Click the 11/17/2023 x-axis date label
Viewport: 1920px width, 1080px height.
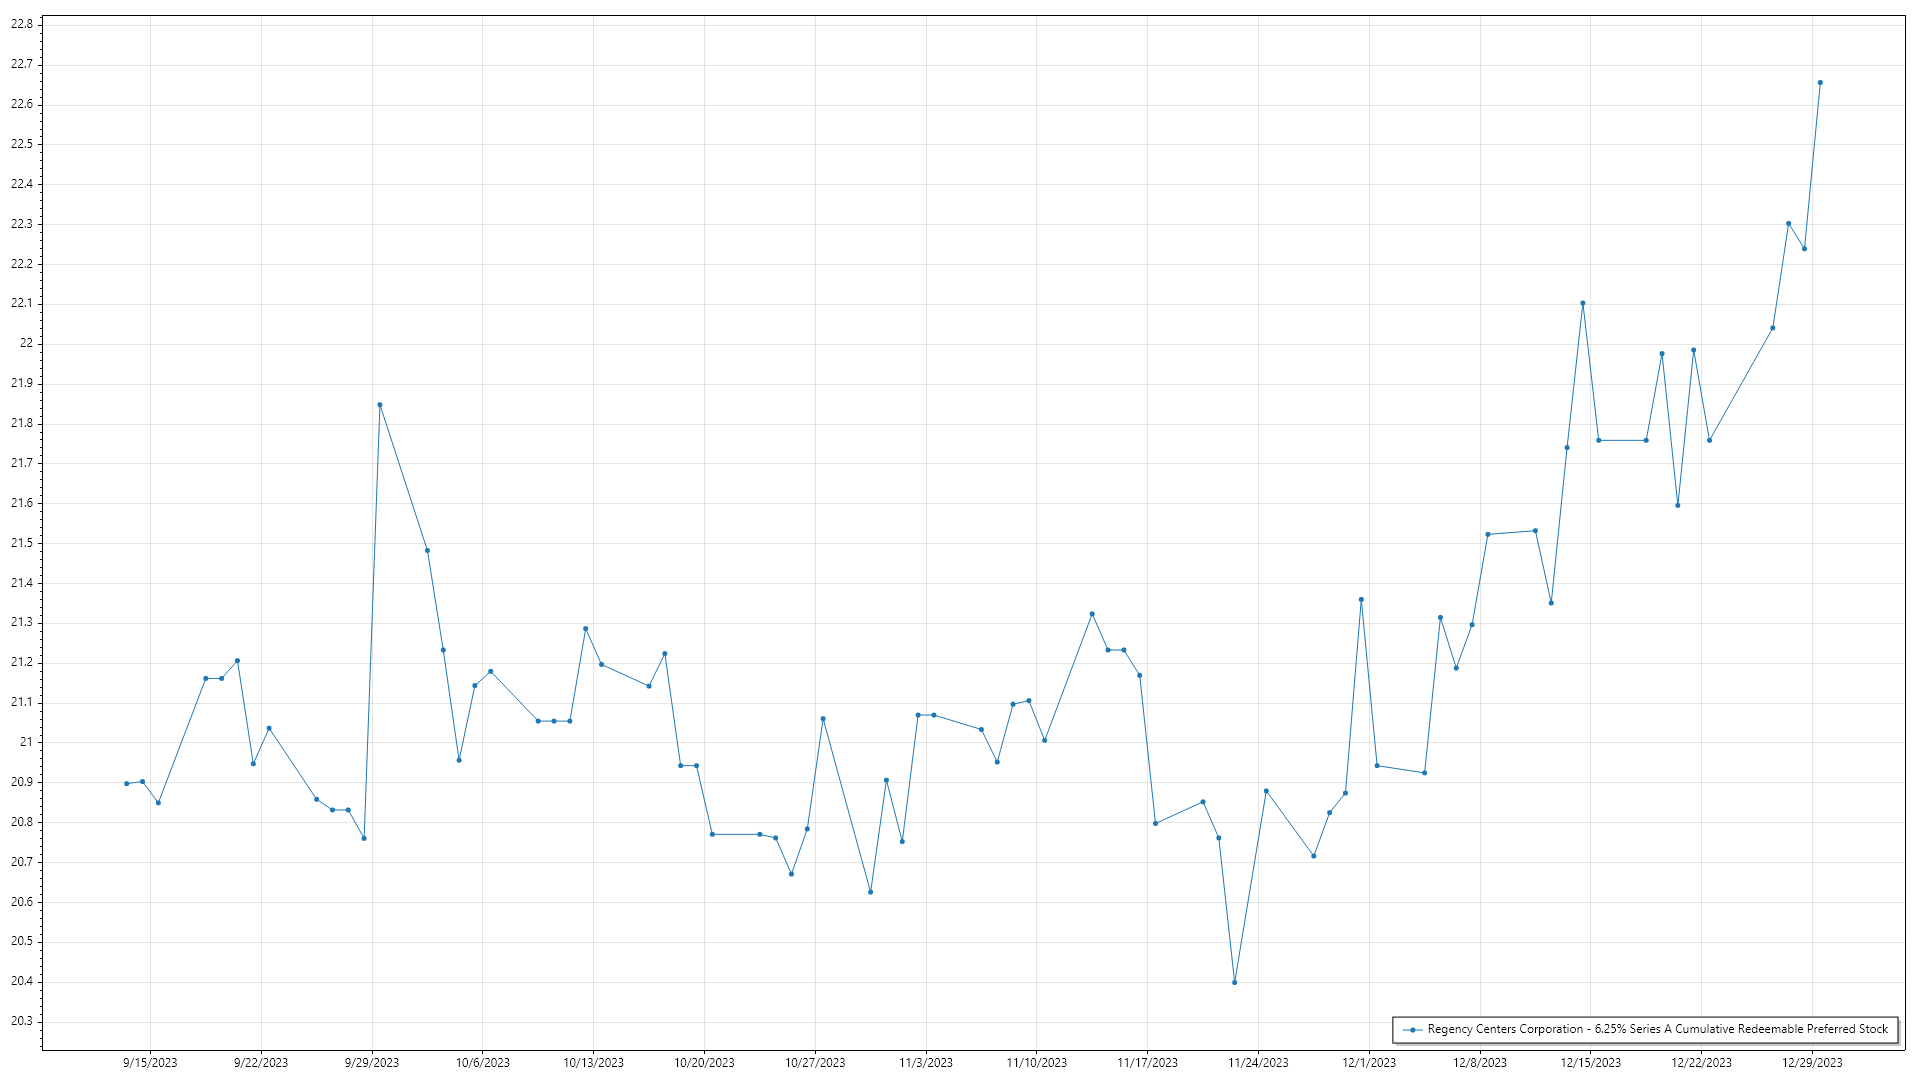tap(1147, 1063)
